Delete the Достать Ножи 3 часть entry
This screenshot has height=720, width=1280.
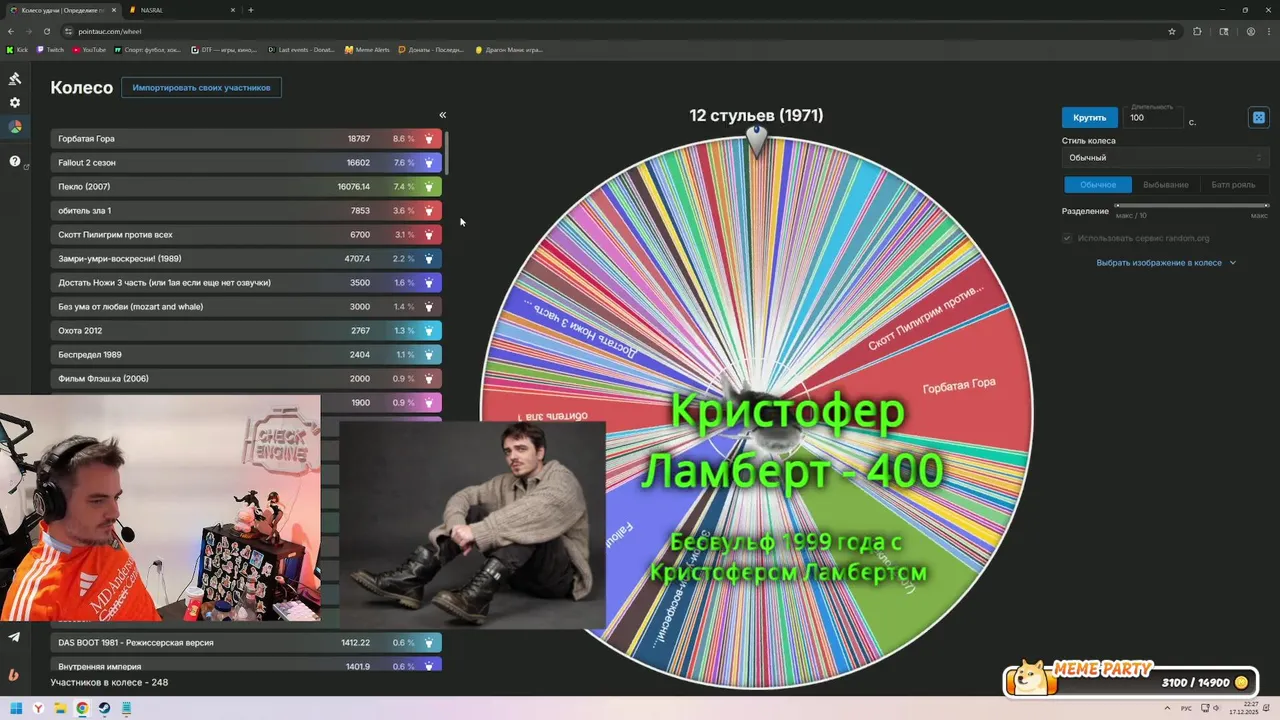[x=429, y=283]
